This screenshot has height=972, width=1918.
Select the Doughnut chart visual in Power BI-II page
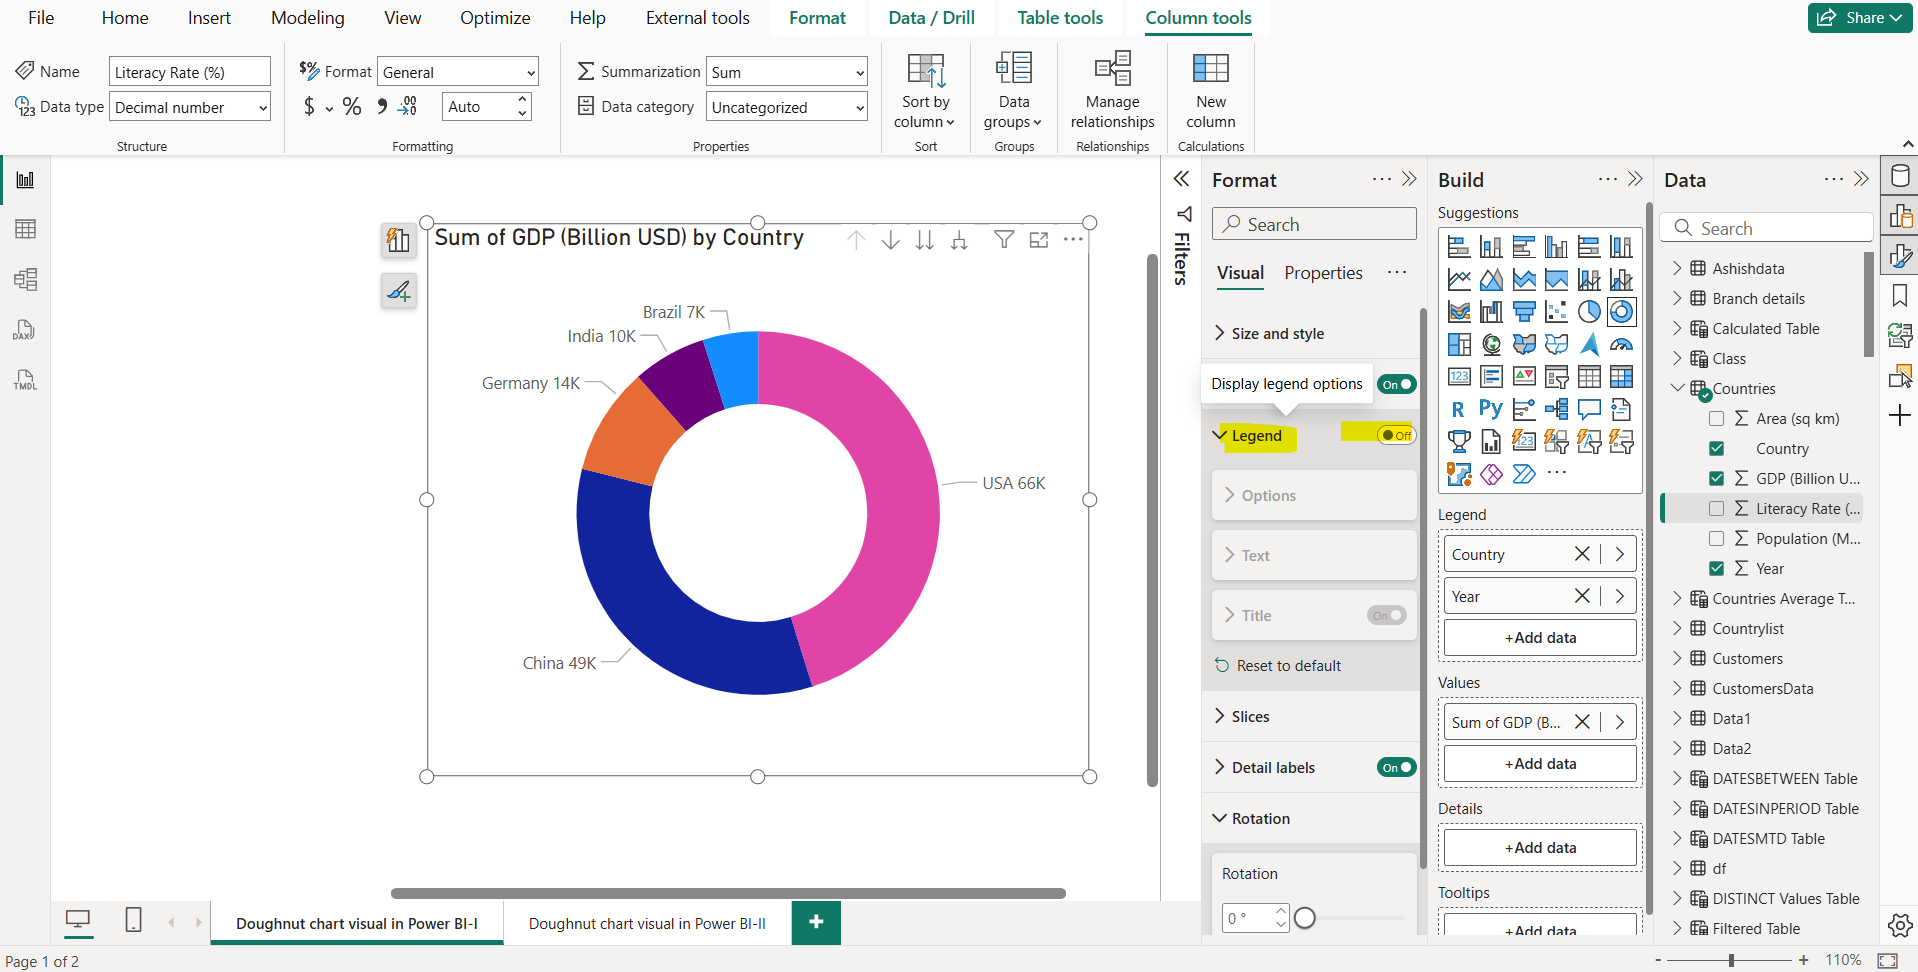646,923
